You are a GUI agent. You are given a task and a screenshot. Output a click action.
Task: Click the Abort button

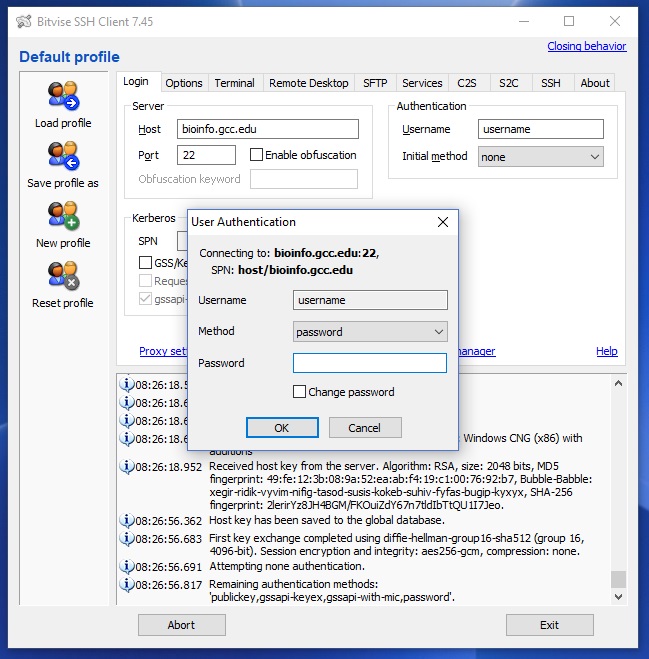pyautogui.click(x=182, y=625)
